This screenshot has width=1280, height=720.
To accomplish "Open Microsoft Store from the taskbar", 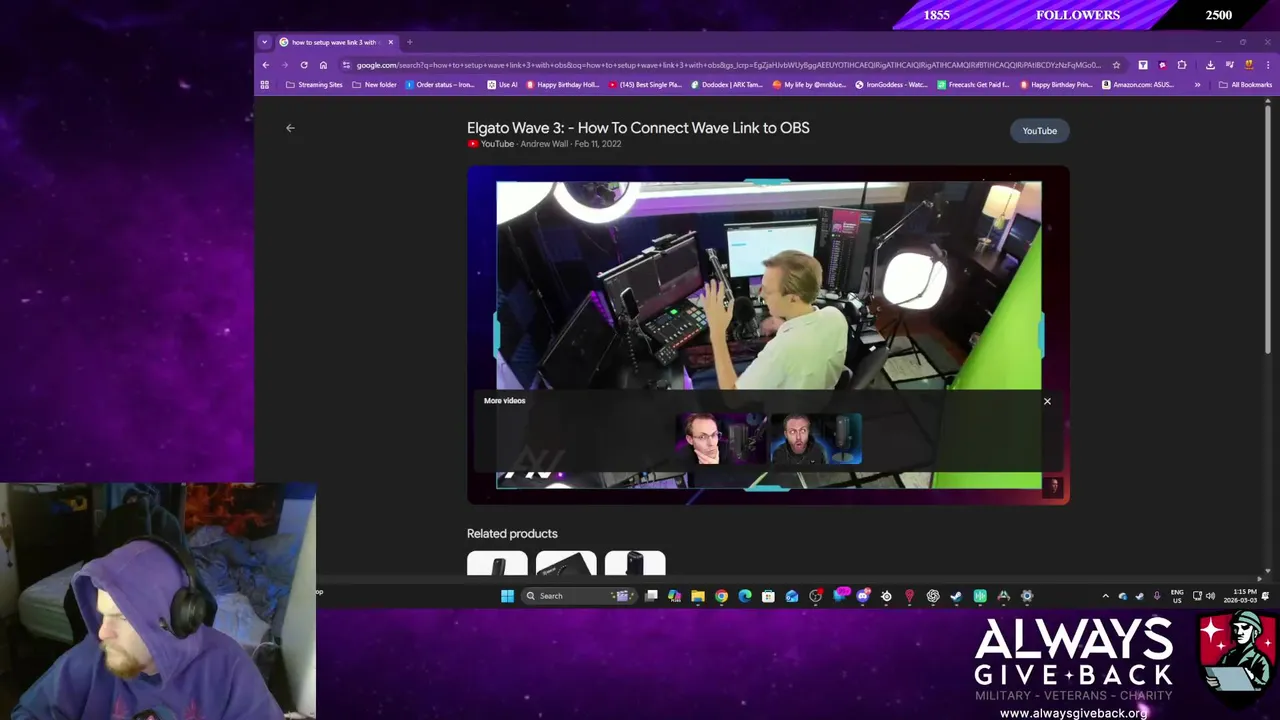I will pyautogui.click(x=768, y=596).
